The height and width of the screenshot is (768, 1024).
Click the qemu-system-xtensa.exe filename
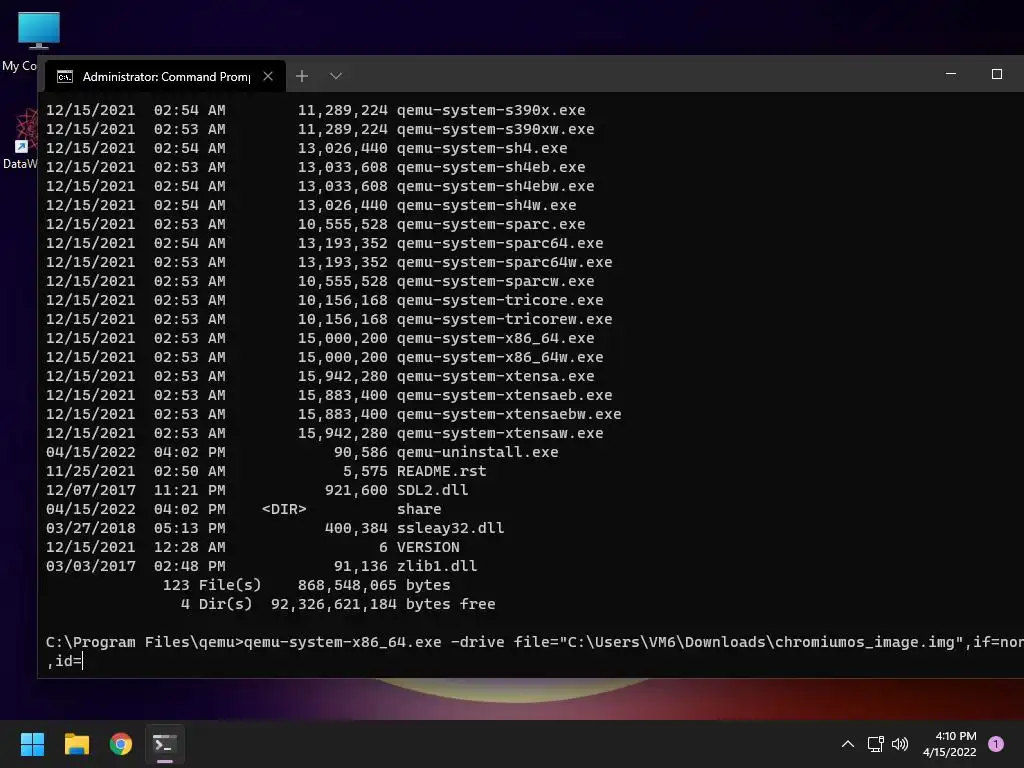coord(495,376)
